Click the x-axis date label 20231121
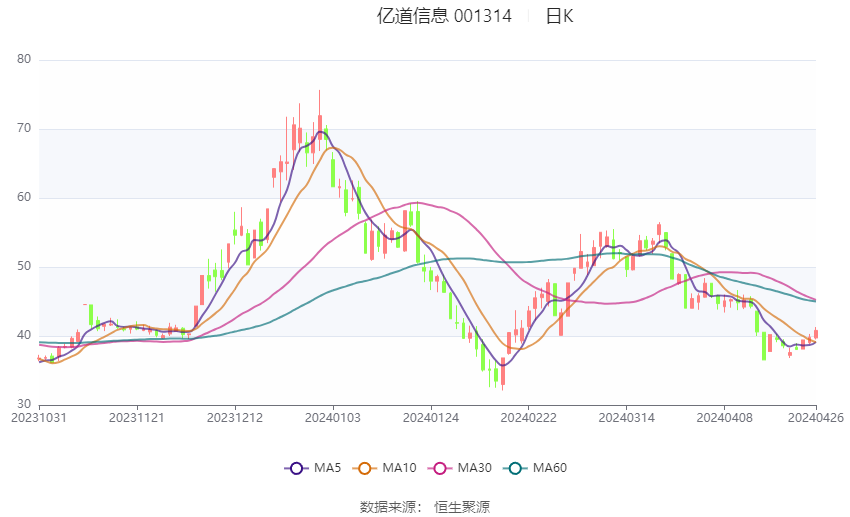 click(137, 418)
